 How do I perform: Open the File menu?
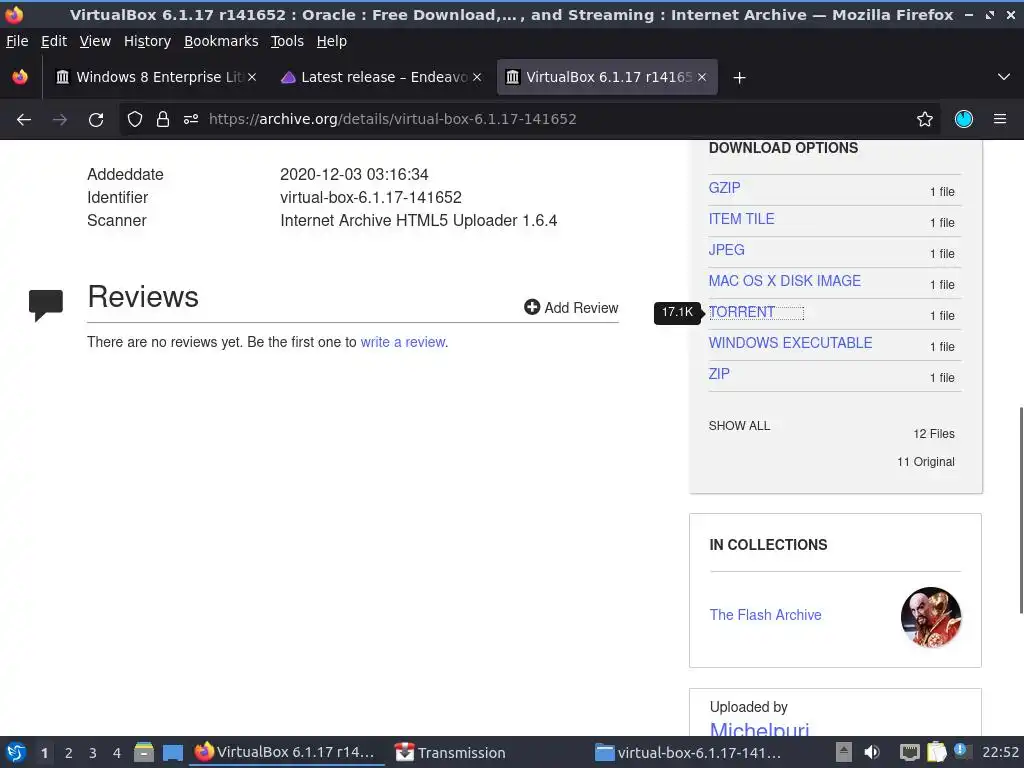17,41
